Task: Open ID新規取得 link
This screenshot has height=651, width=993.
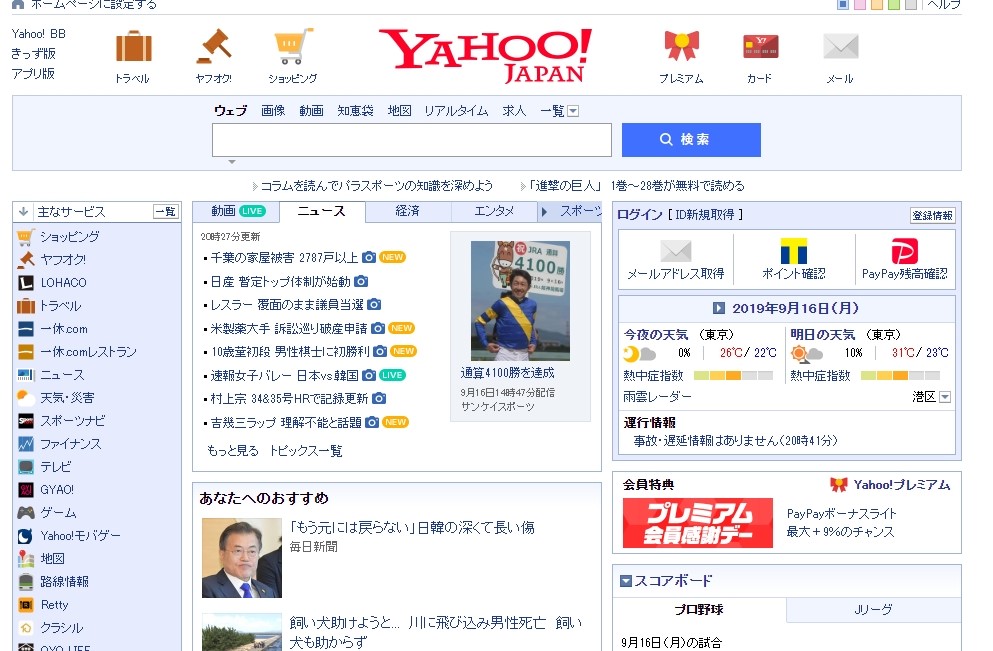Action: pyautogui.click(x=705, y=215)
